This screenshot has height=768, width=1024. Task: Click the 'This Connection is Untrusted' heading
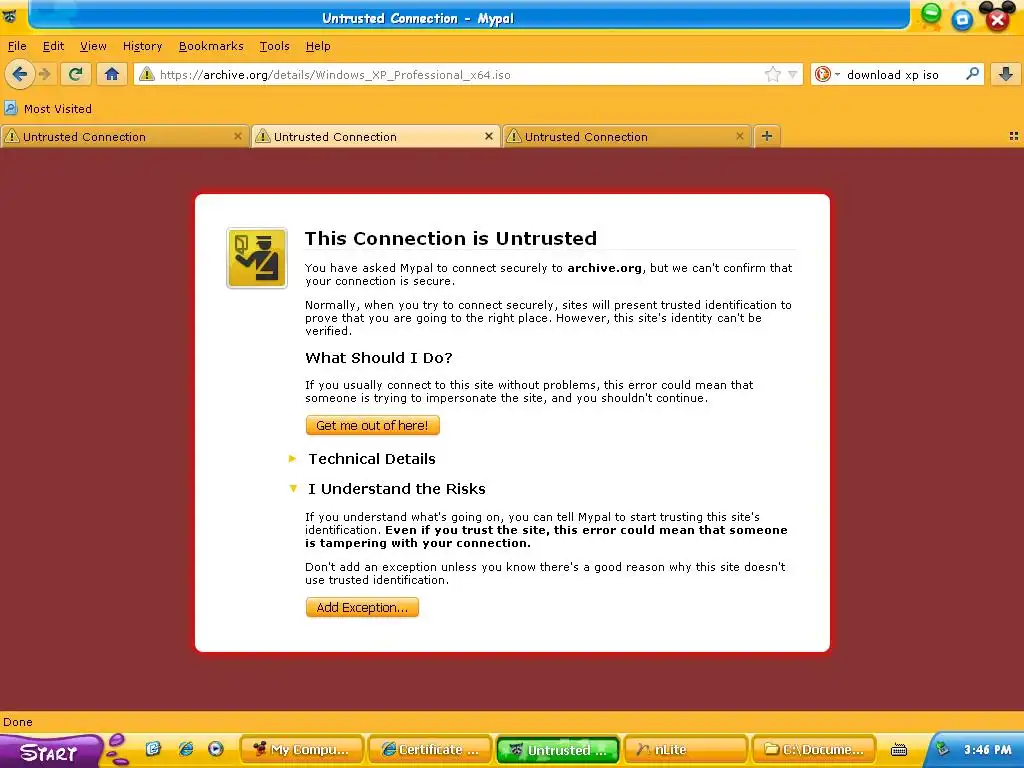pyautogui.click(x=451, y=238)
